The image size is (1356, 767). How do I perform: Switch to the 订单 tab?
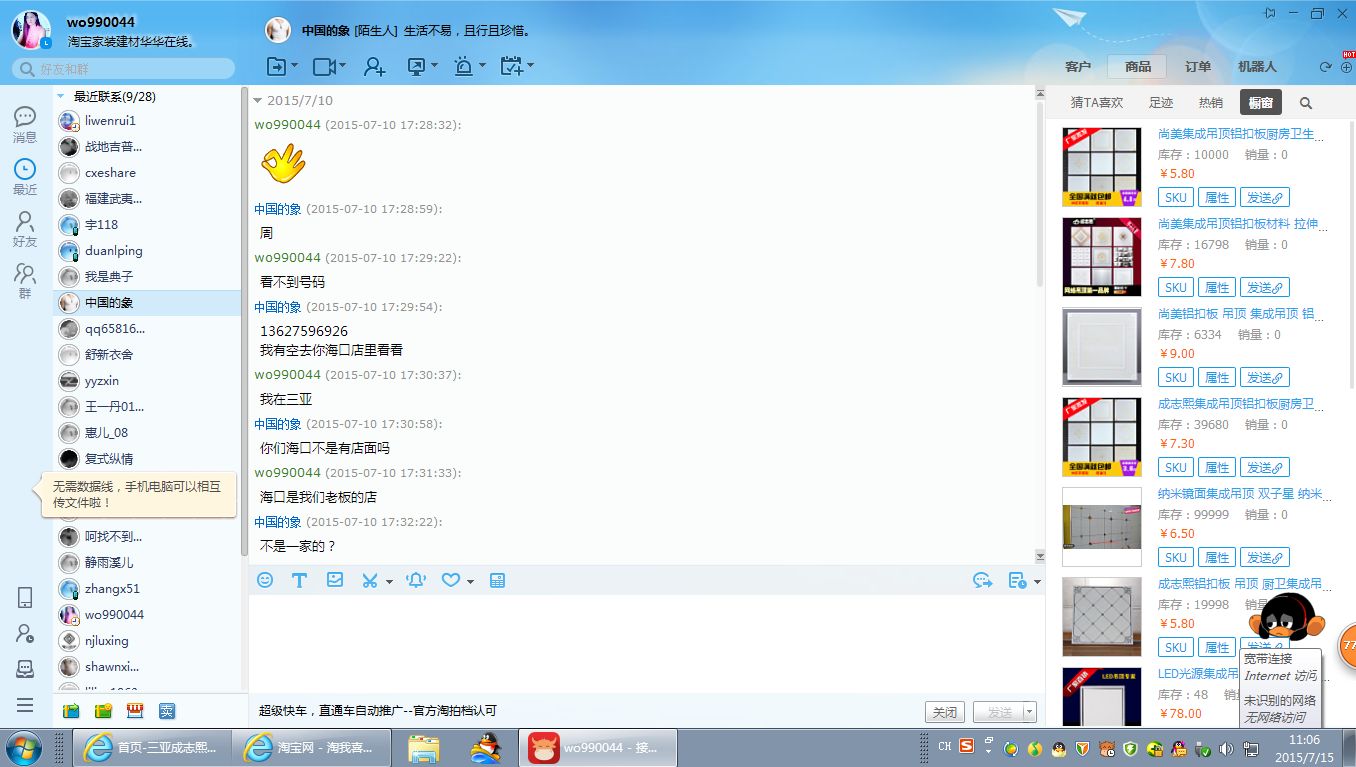click(1198, 67)
